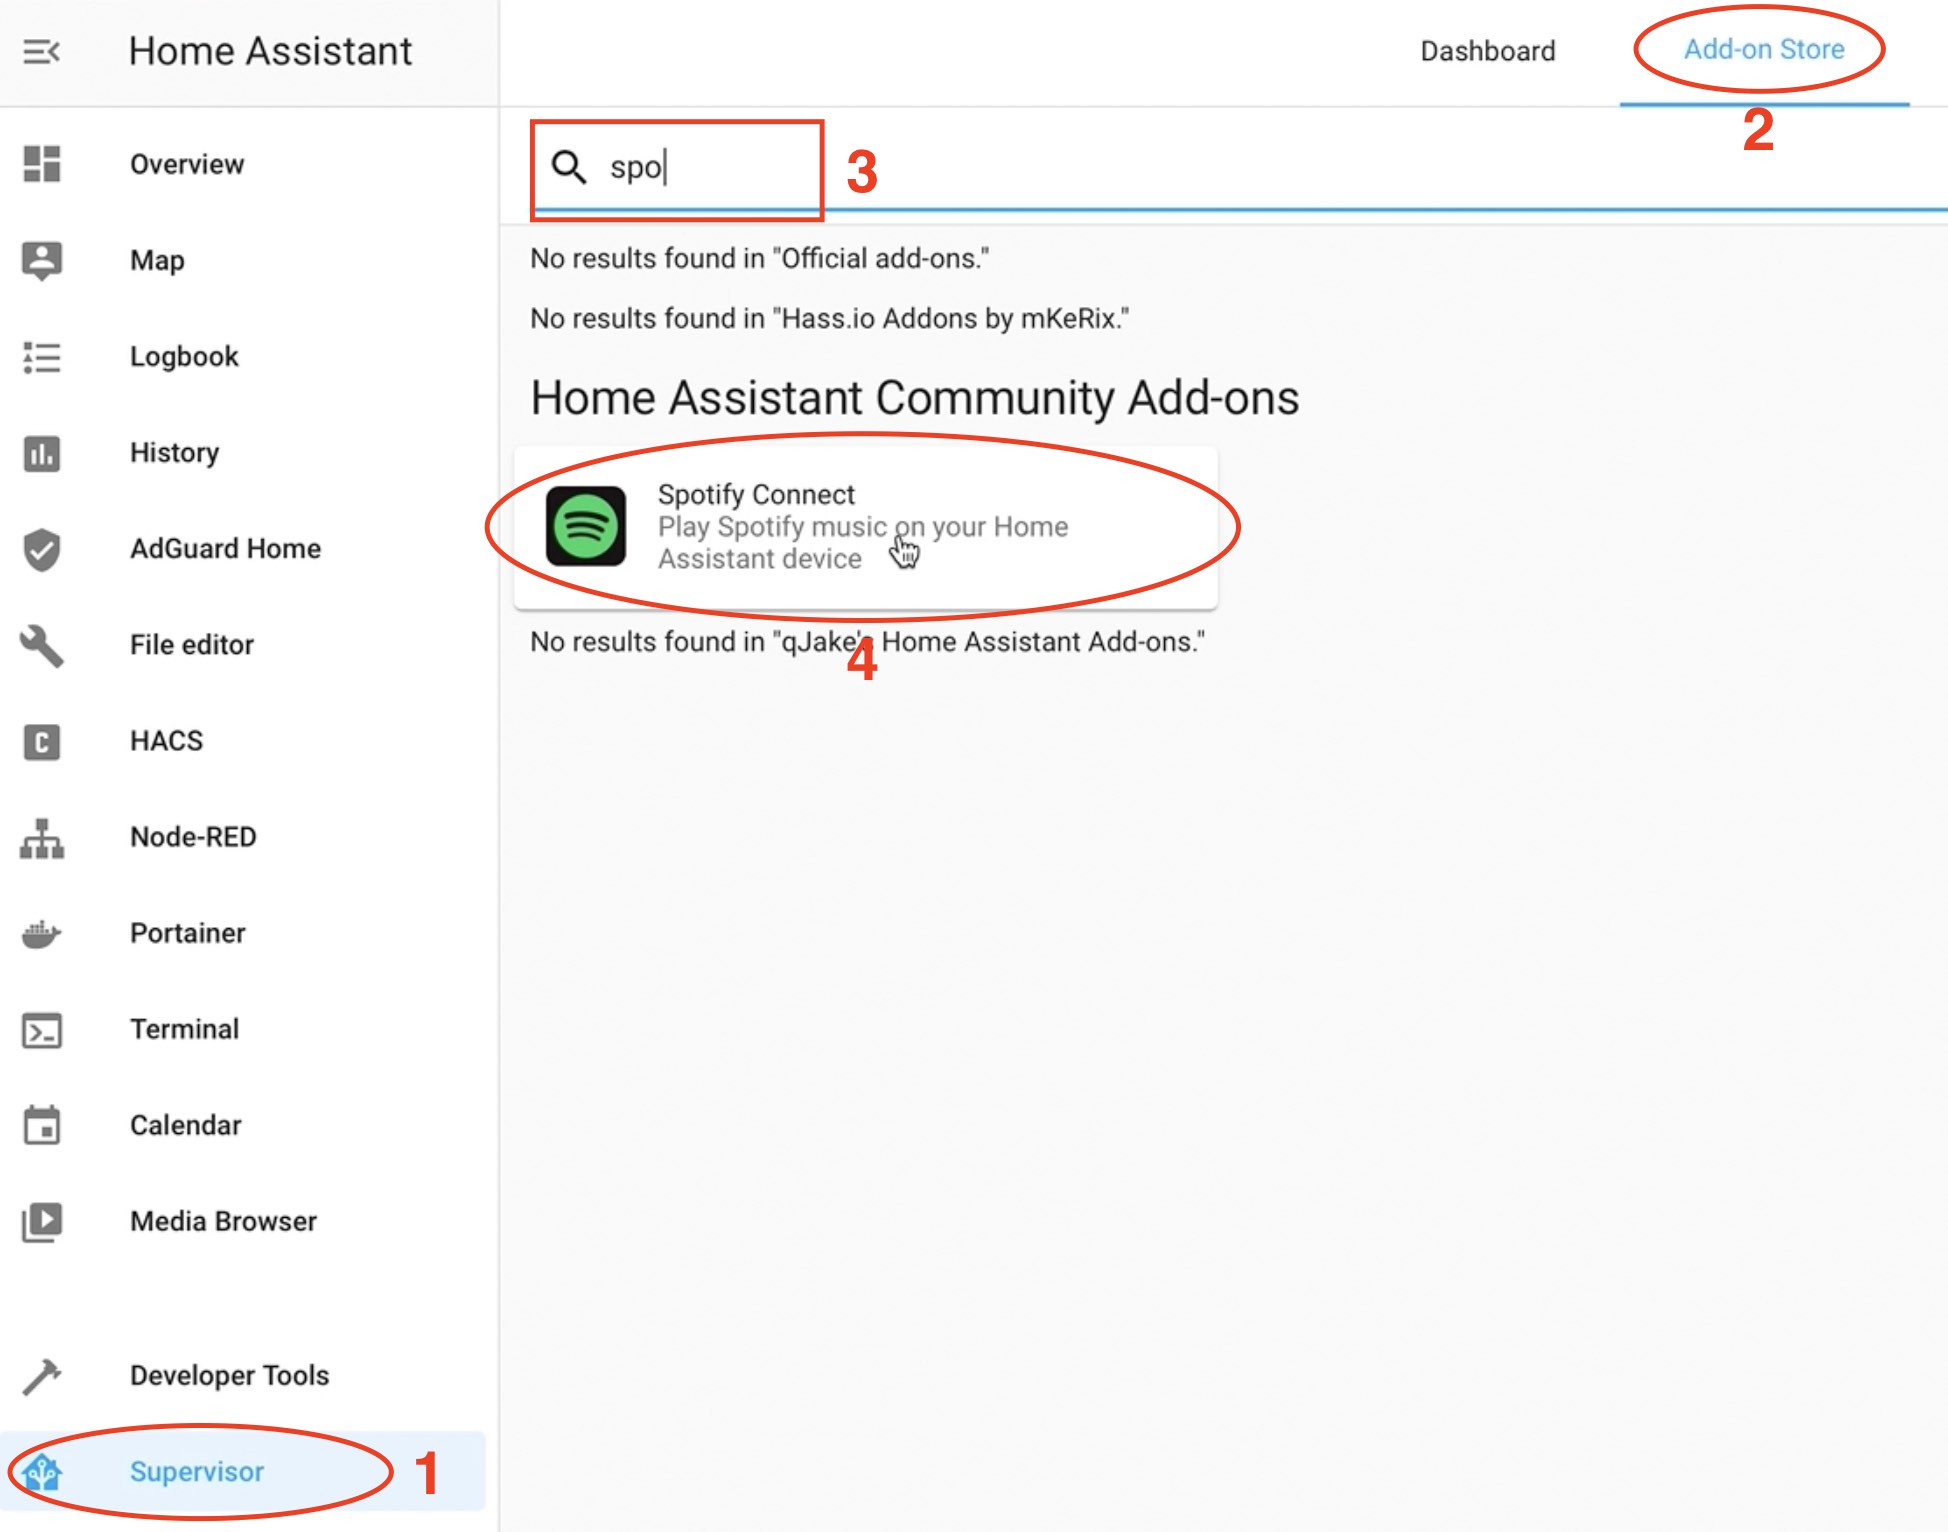Go to Logbook
This screenshot has height=1532, width=1948.
(243, 357)
